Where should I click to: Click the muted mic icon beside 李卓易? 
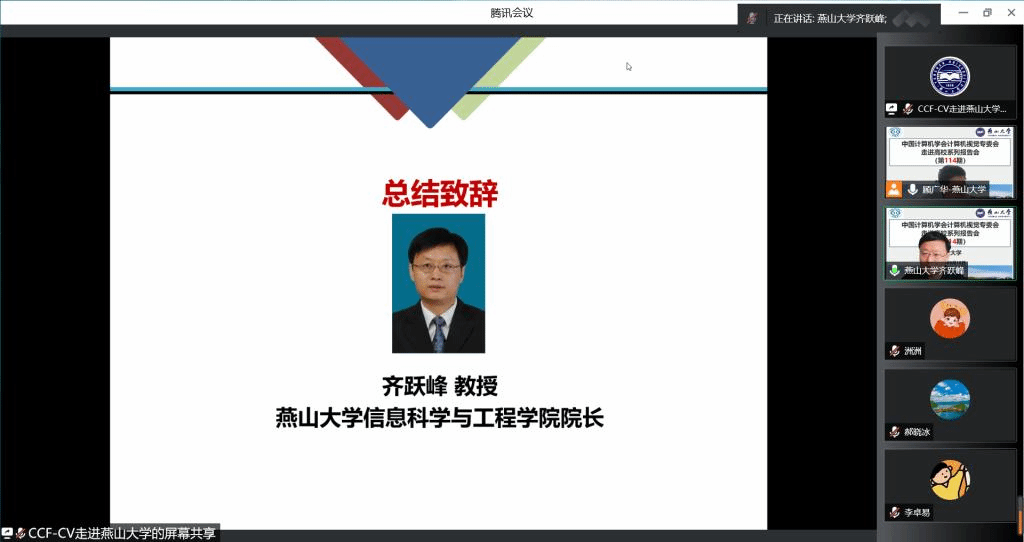pyautogui.click(x=895, y=513)
